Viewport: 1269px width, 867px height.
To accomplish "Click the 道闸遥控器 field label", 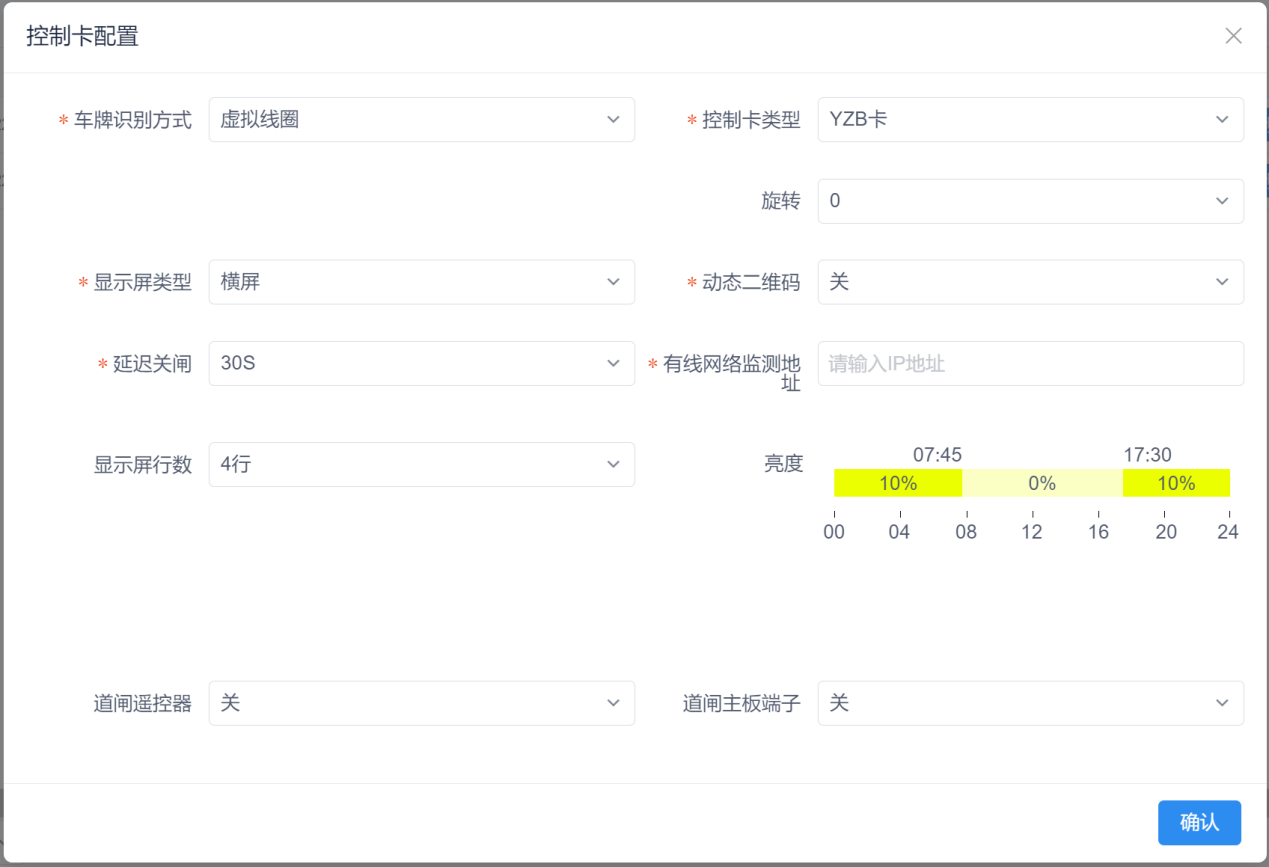I will (143, 703).
